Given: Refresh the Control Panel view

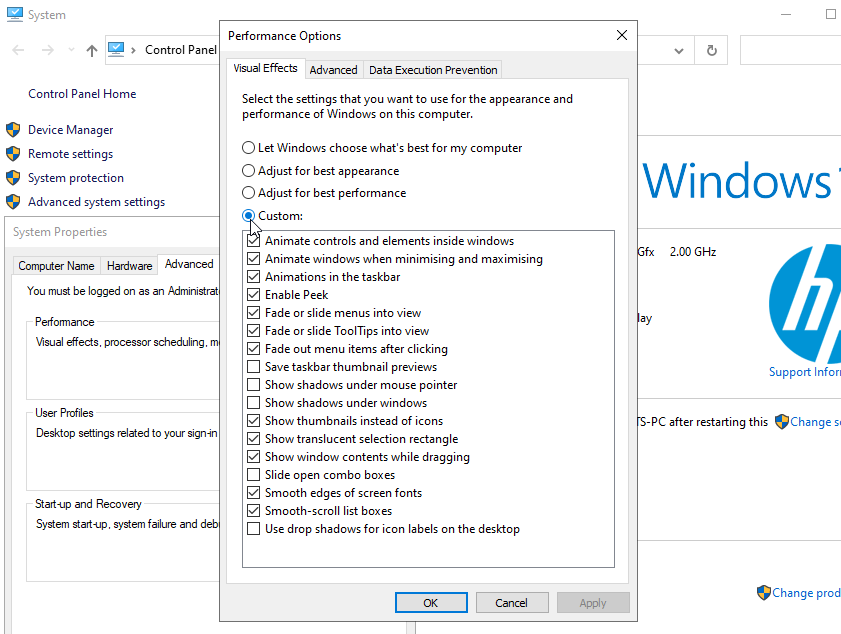Looking at the screenshot, I should [711, 50].
